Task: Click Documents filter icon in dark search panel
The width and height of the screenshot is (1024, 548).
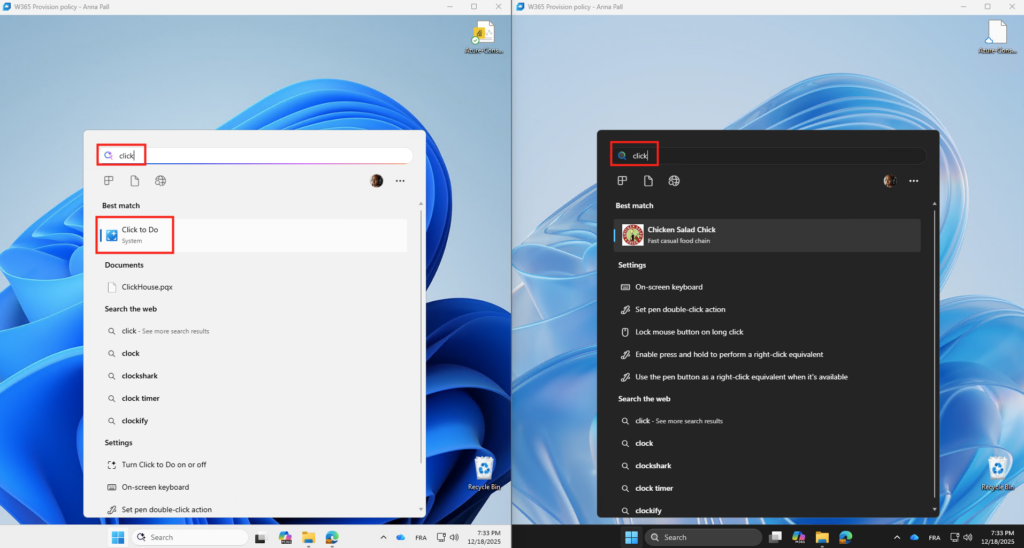Action: coord(648,181)
